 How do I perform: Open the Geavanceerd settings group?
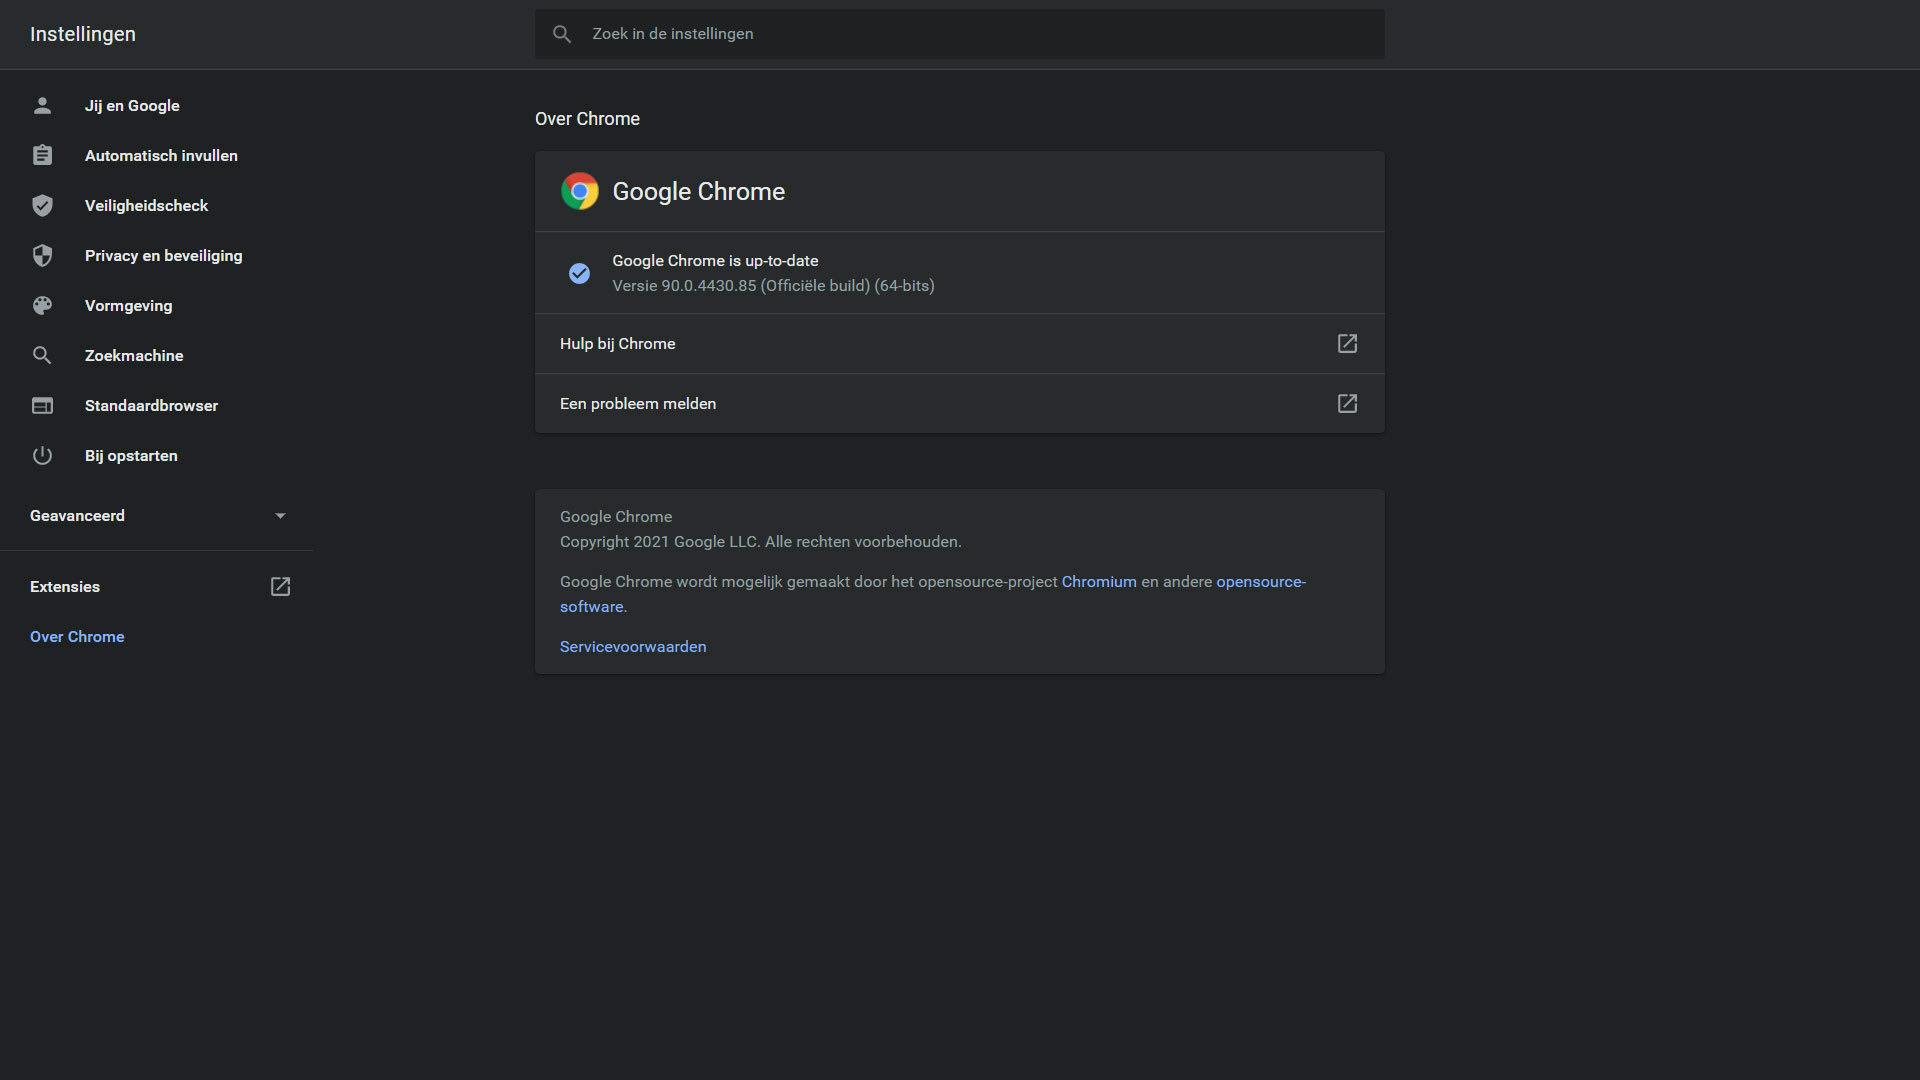78,516
